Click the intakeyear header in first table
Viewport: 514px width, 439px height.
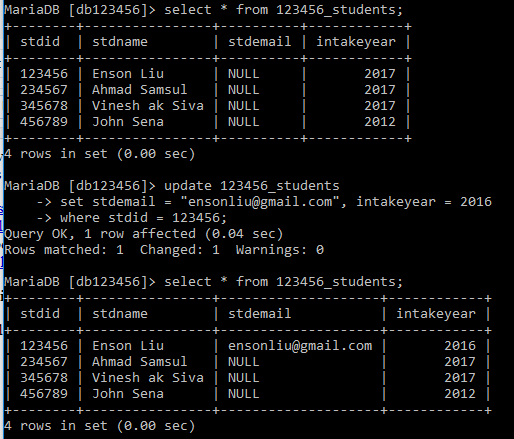(356, 42)
